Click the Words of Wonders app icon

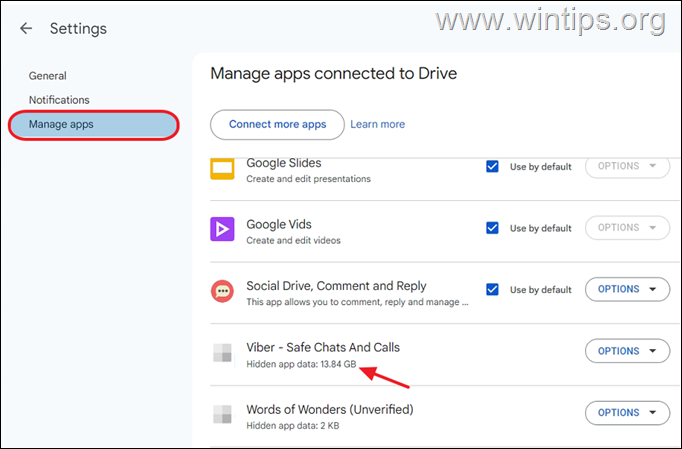[x=222, y=414]
